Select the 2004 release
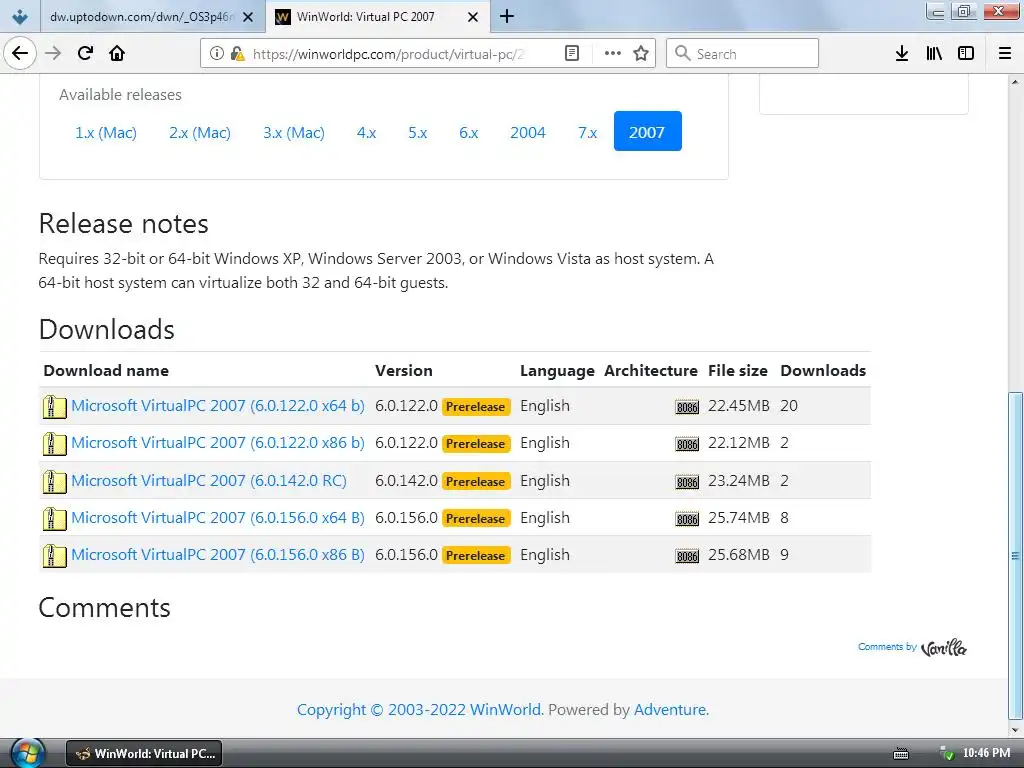The height and width of the screenshot is (768, 1024). click(528, 133)
